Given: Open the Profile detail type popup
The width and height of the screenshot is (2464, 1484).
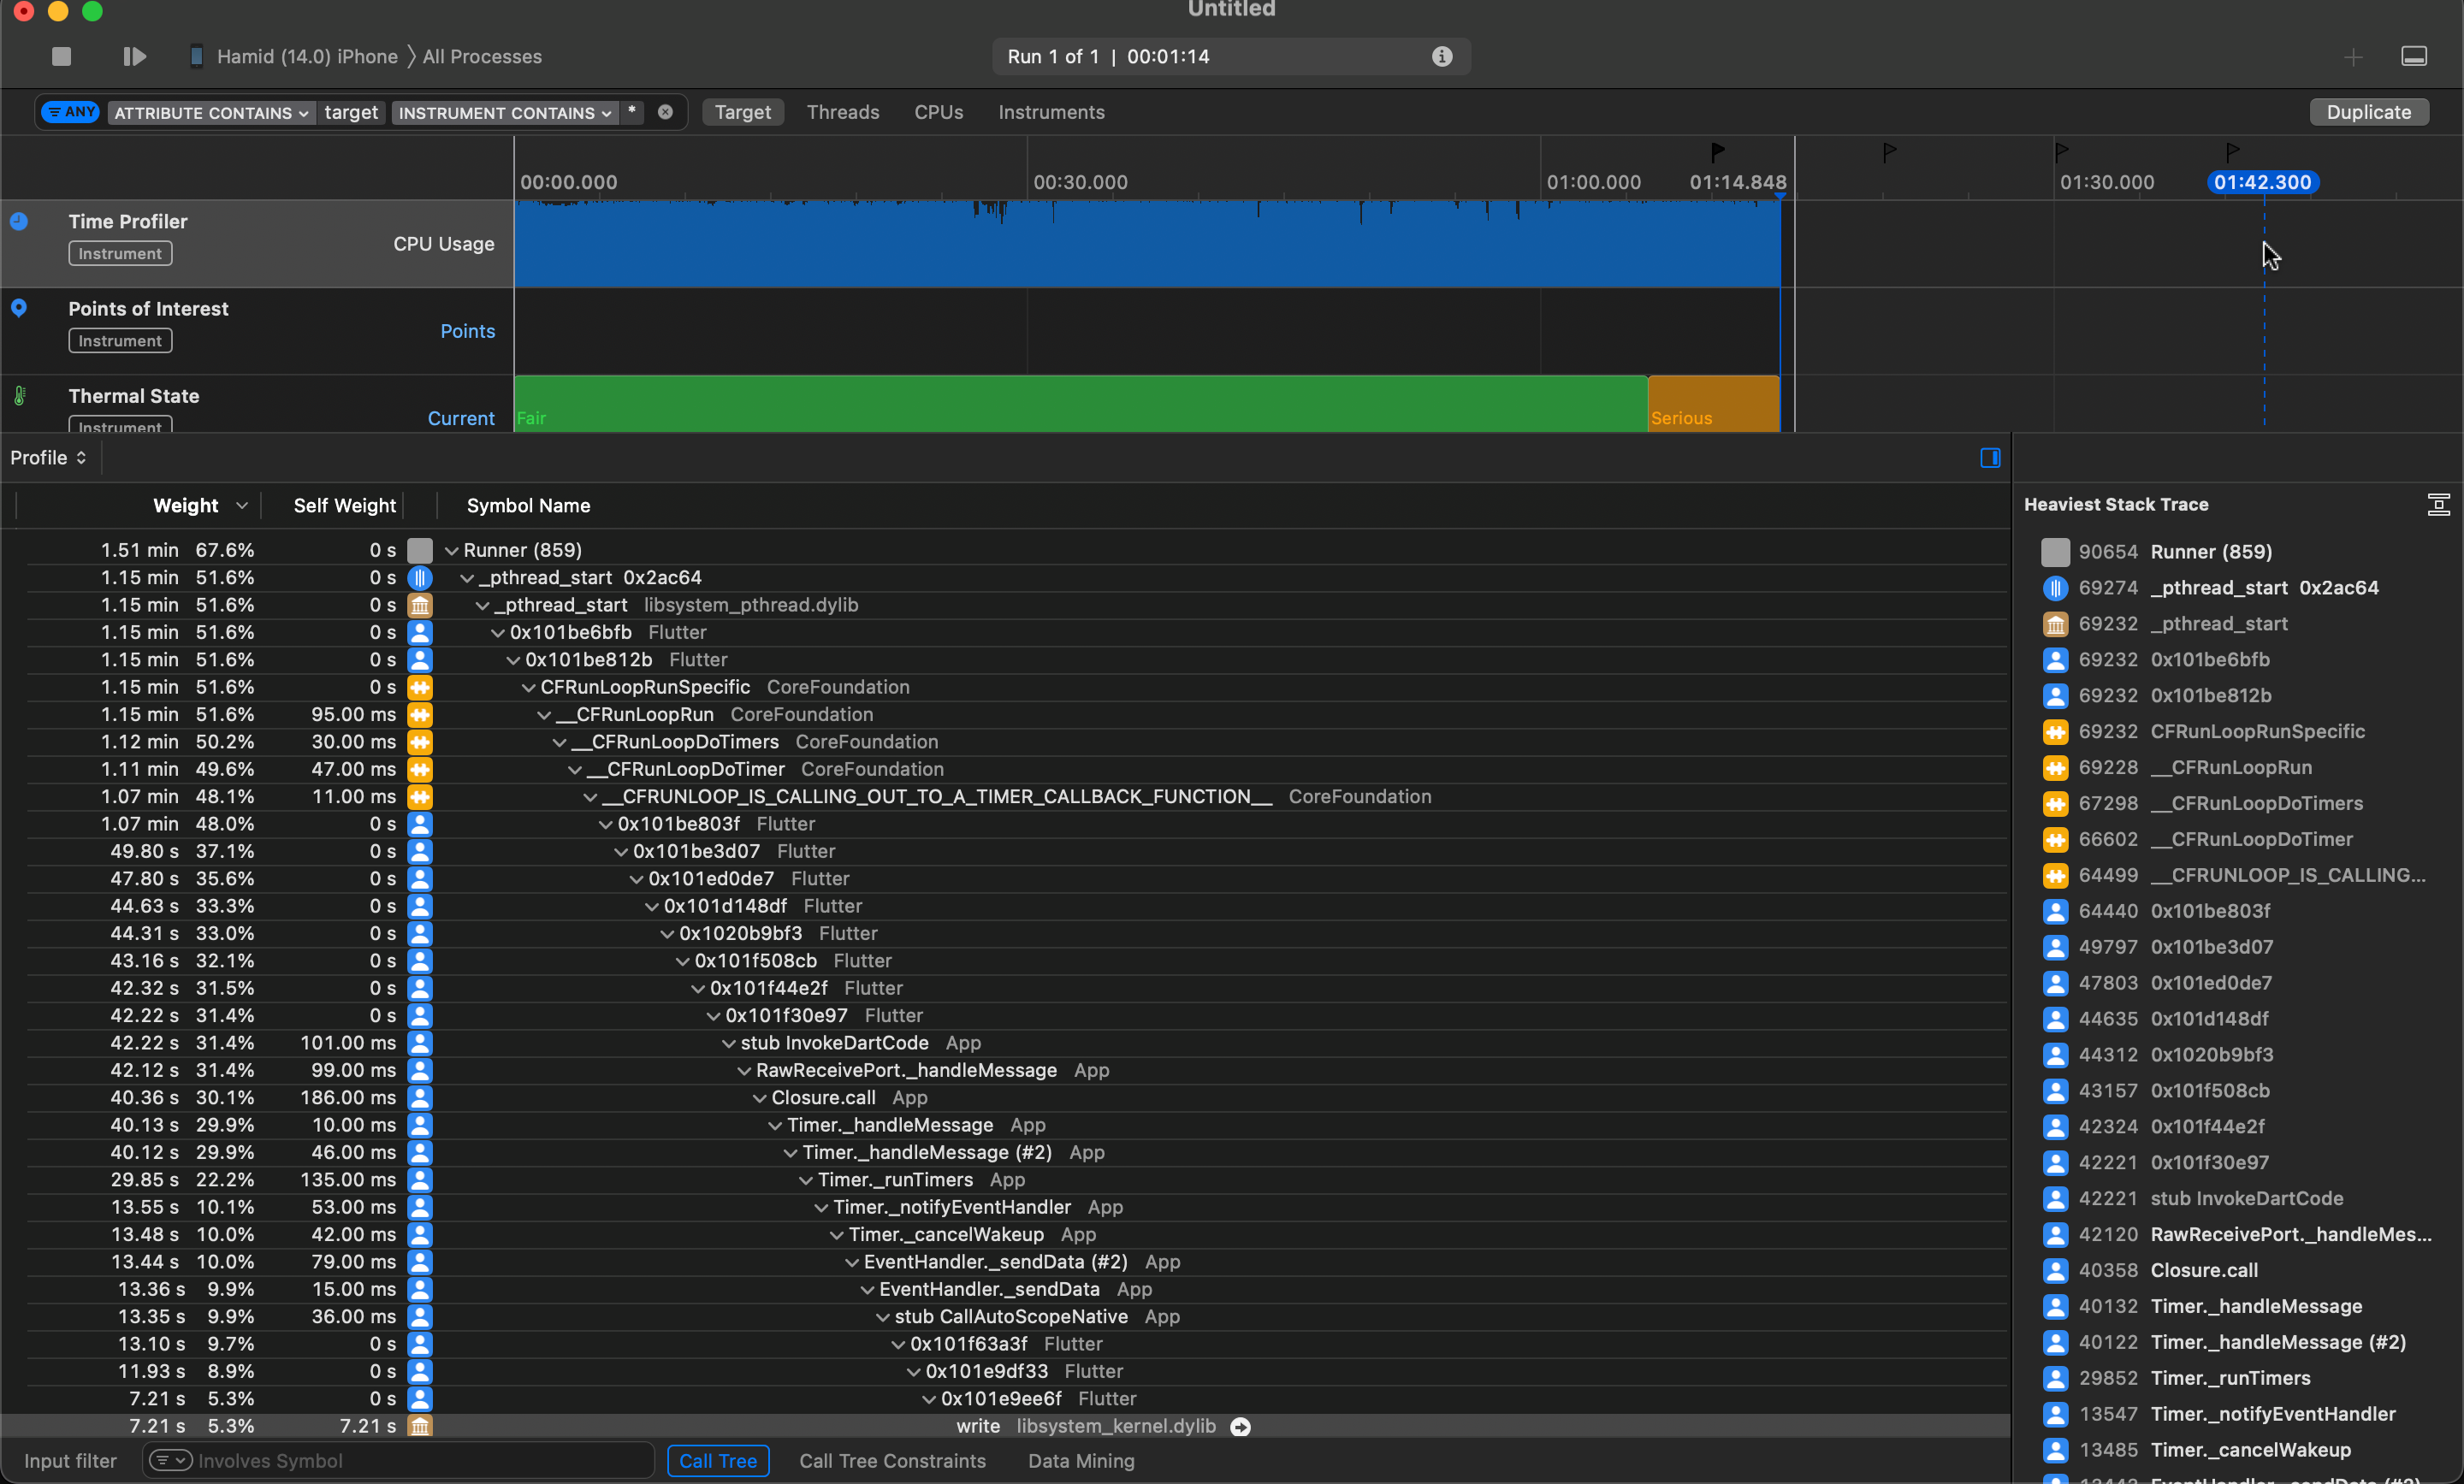Looking at the screenshot, I should point(48,458).
